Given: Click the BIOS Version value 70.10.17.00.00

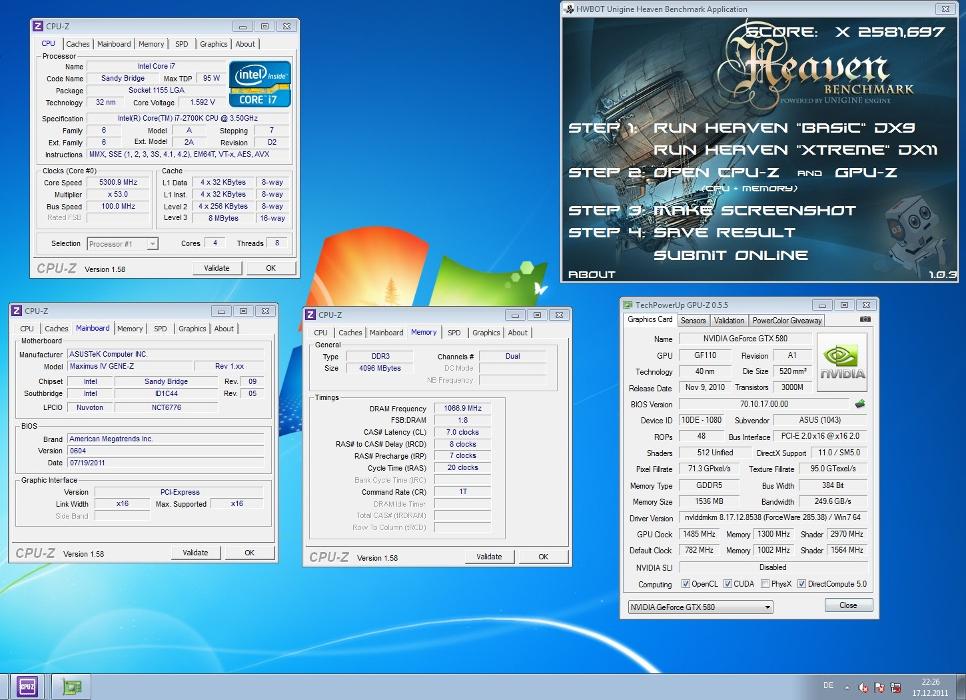Looking at the screenshot, I should coord(763,404).
